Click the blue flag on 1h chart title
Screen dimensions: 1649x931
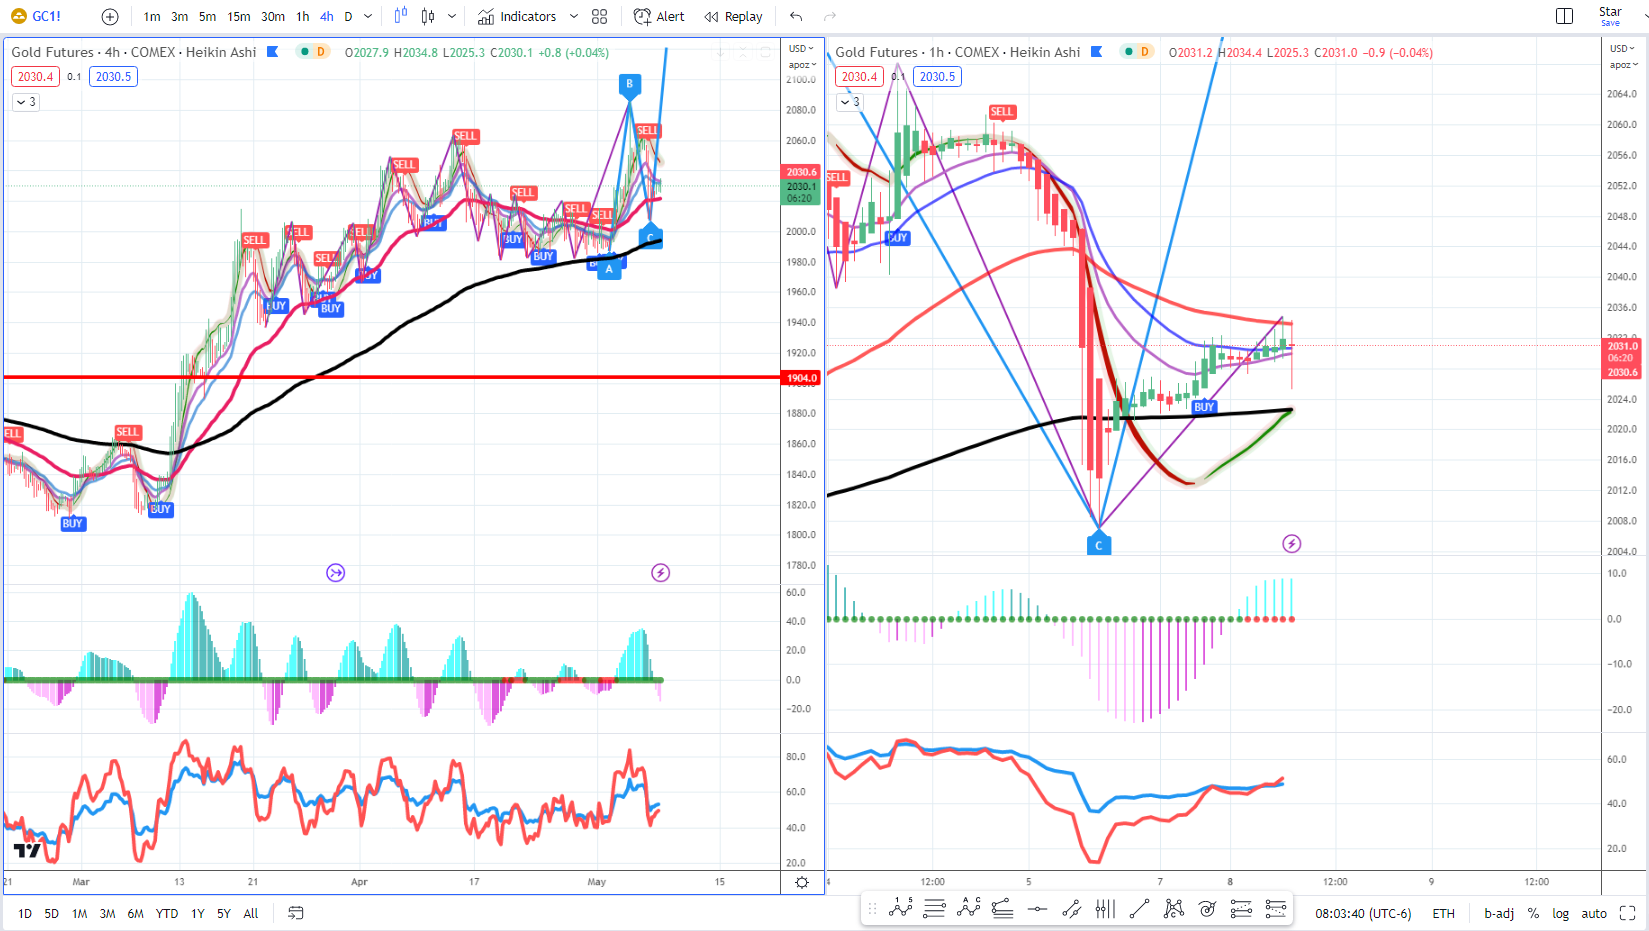point(1097,52)
